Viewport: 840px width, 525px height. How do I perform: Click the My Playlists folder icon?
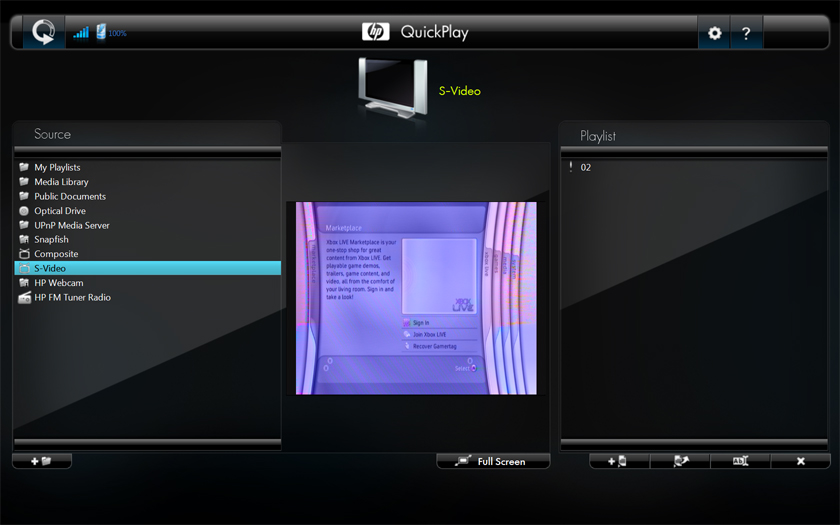(24, 167)
